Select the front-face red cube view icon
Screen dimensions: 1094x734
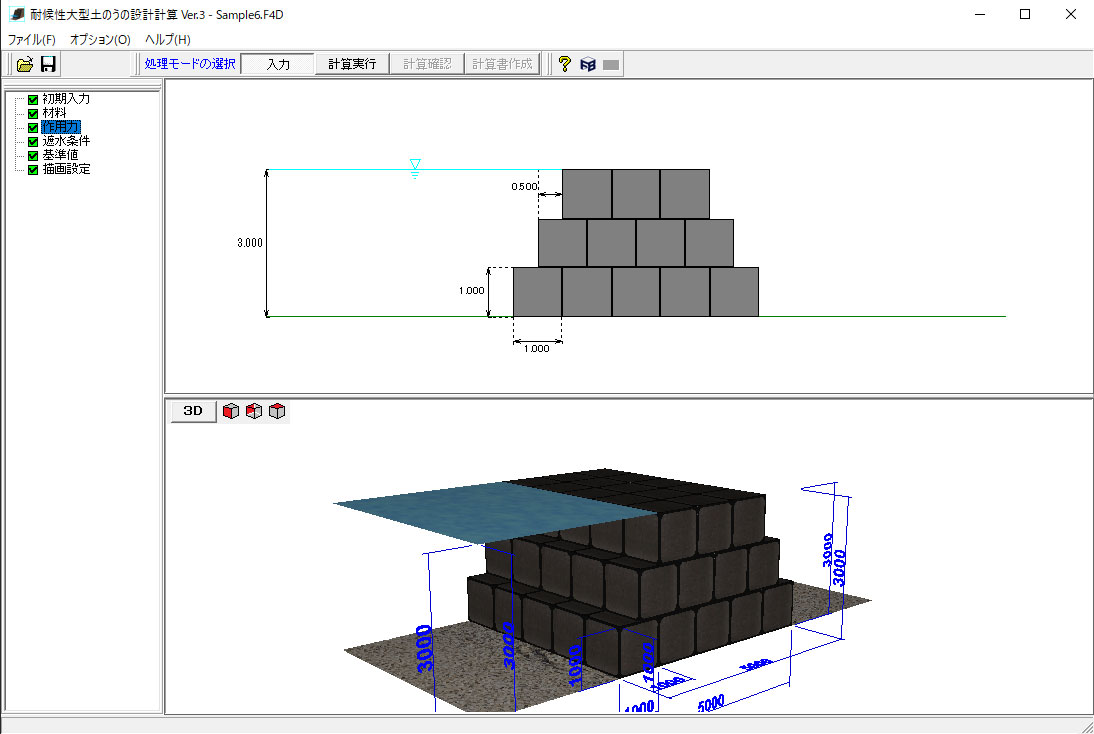(231, 411)
